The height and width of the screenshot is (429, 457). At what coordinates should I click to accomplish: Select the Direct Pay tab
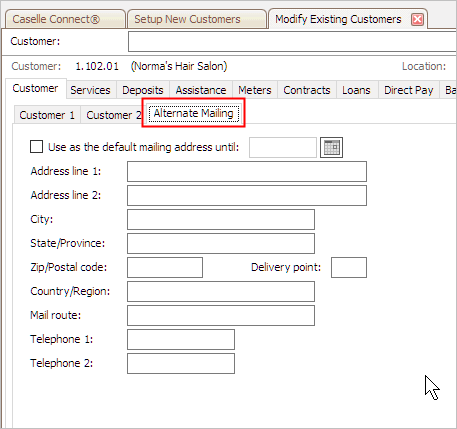408,90
